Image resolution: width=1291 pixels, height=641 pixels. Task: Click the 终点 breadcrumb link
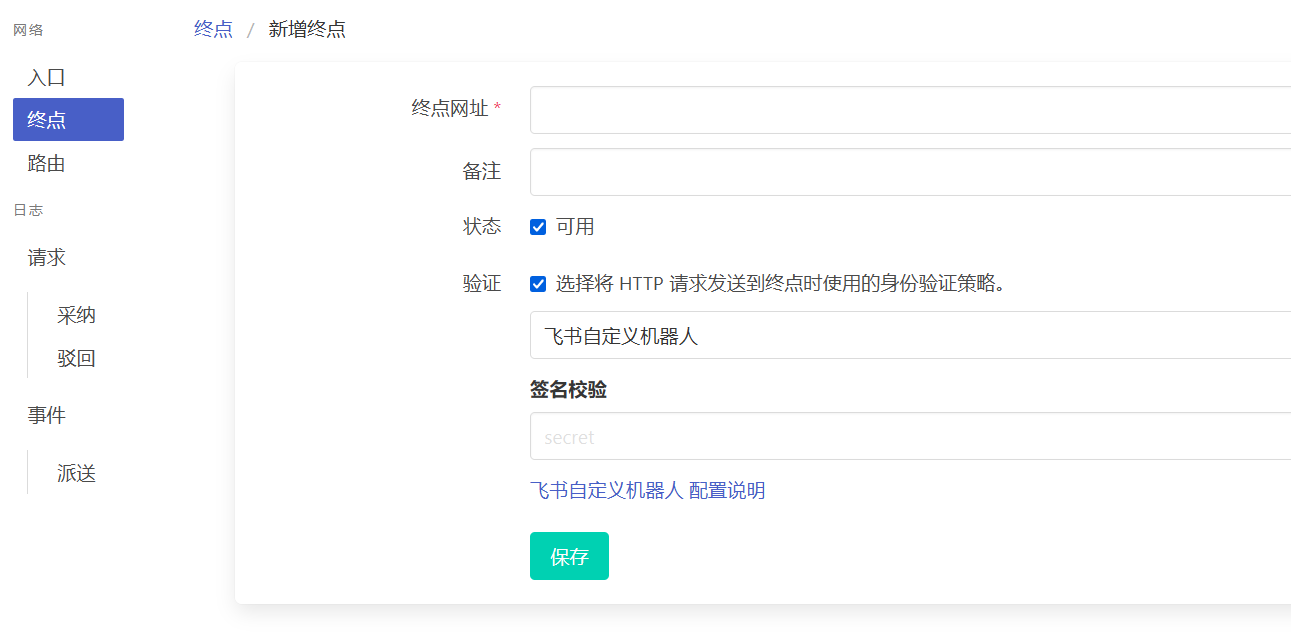[x=213, y=29]
